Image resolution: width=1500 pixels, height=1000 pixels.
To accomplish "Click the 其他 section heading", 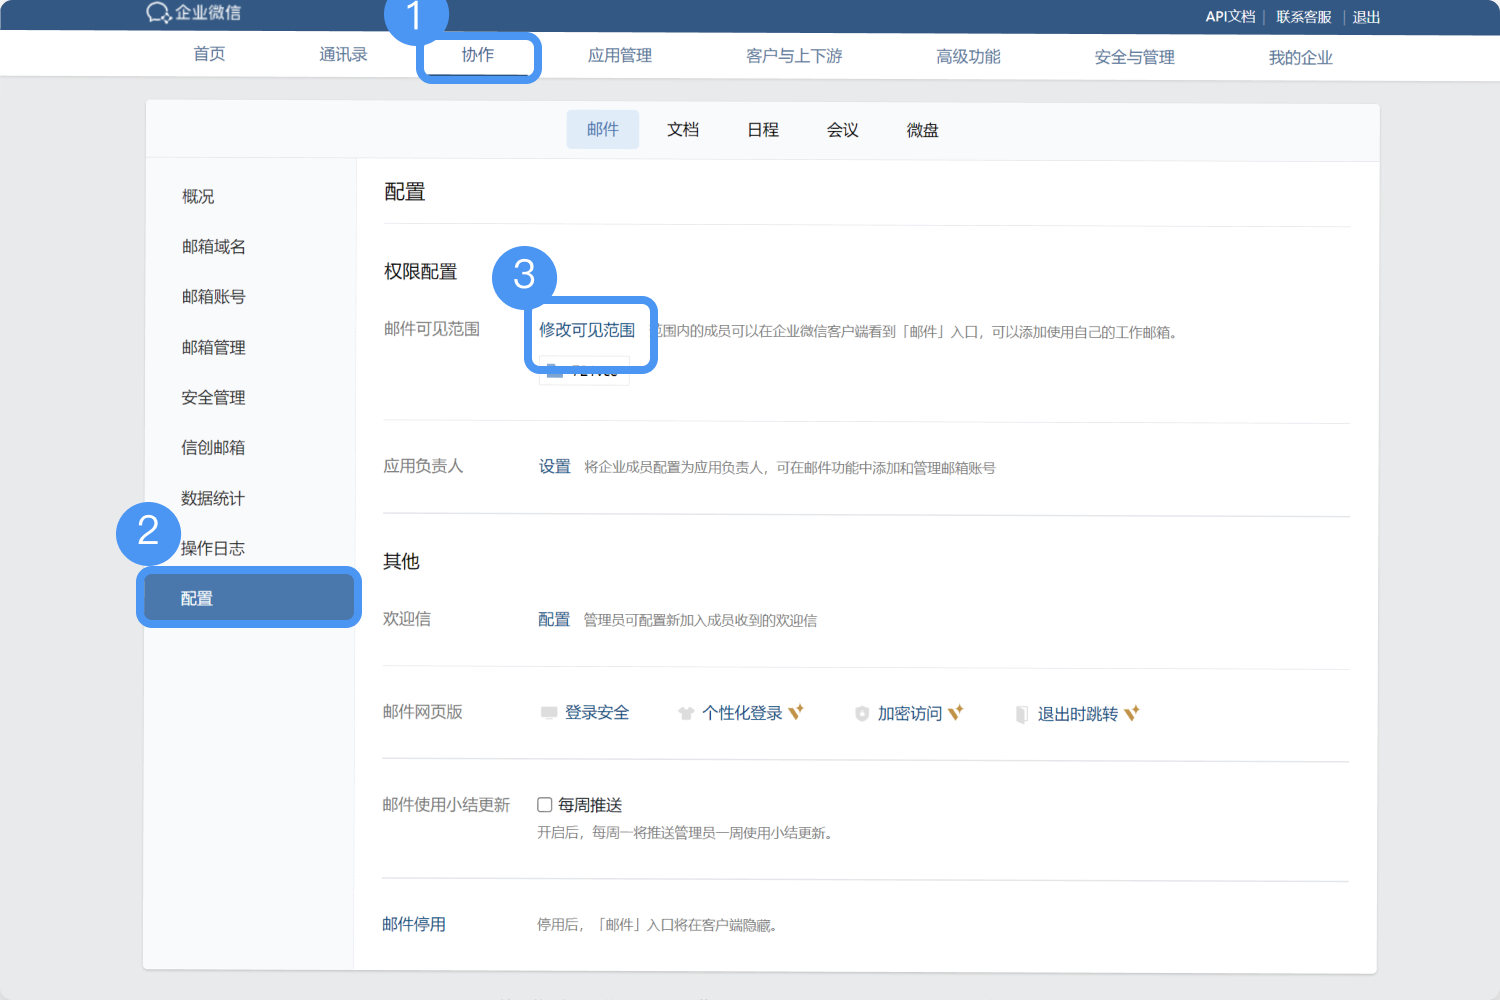I will [401, 562].
